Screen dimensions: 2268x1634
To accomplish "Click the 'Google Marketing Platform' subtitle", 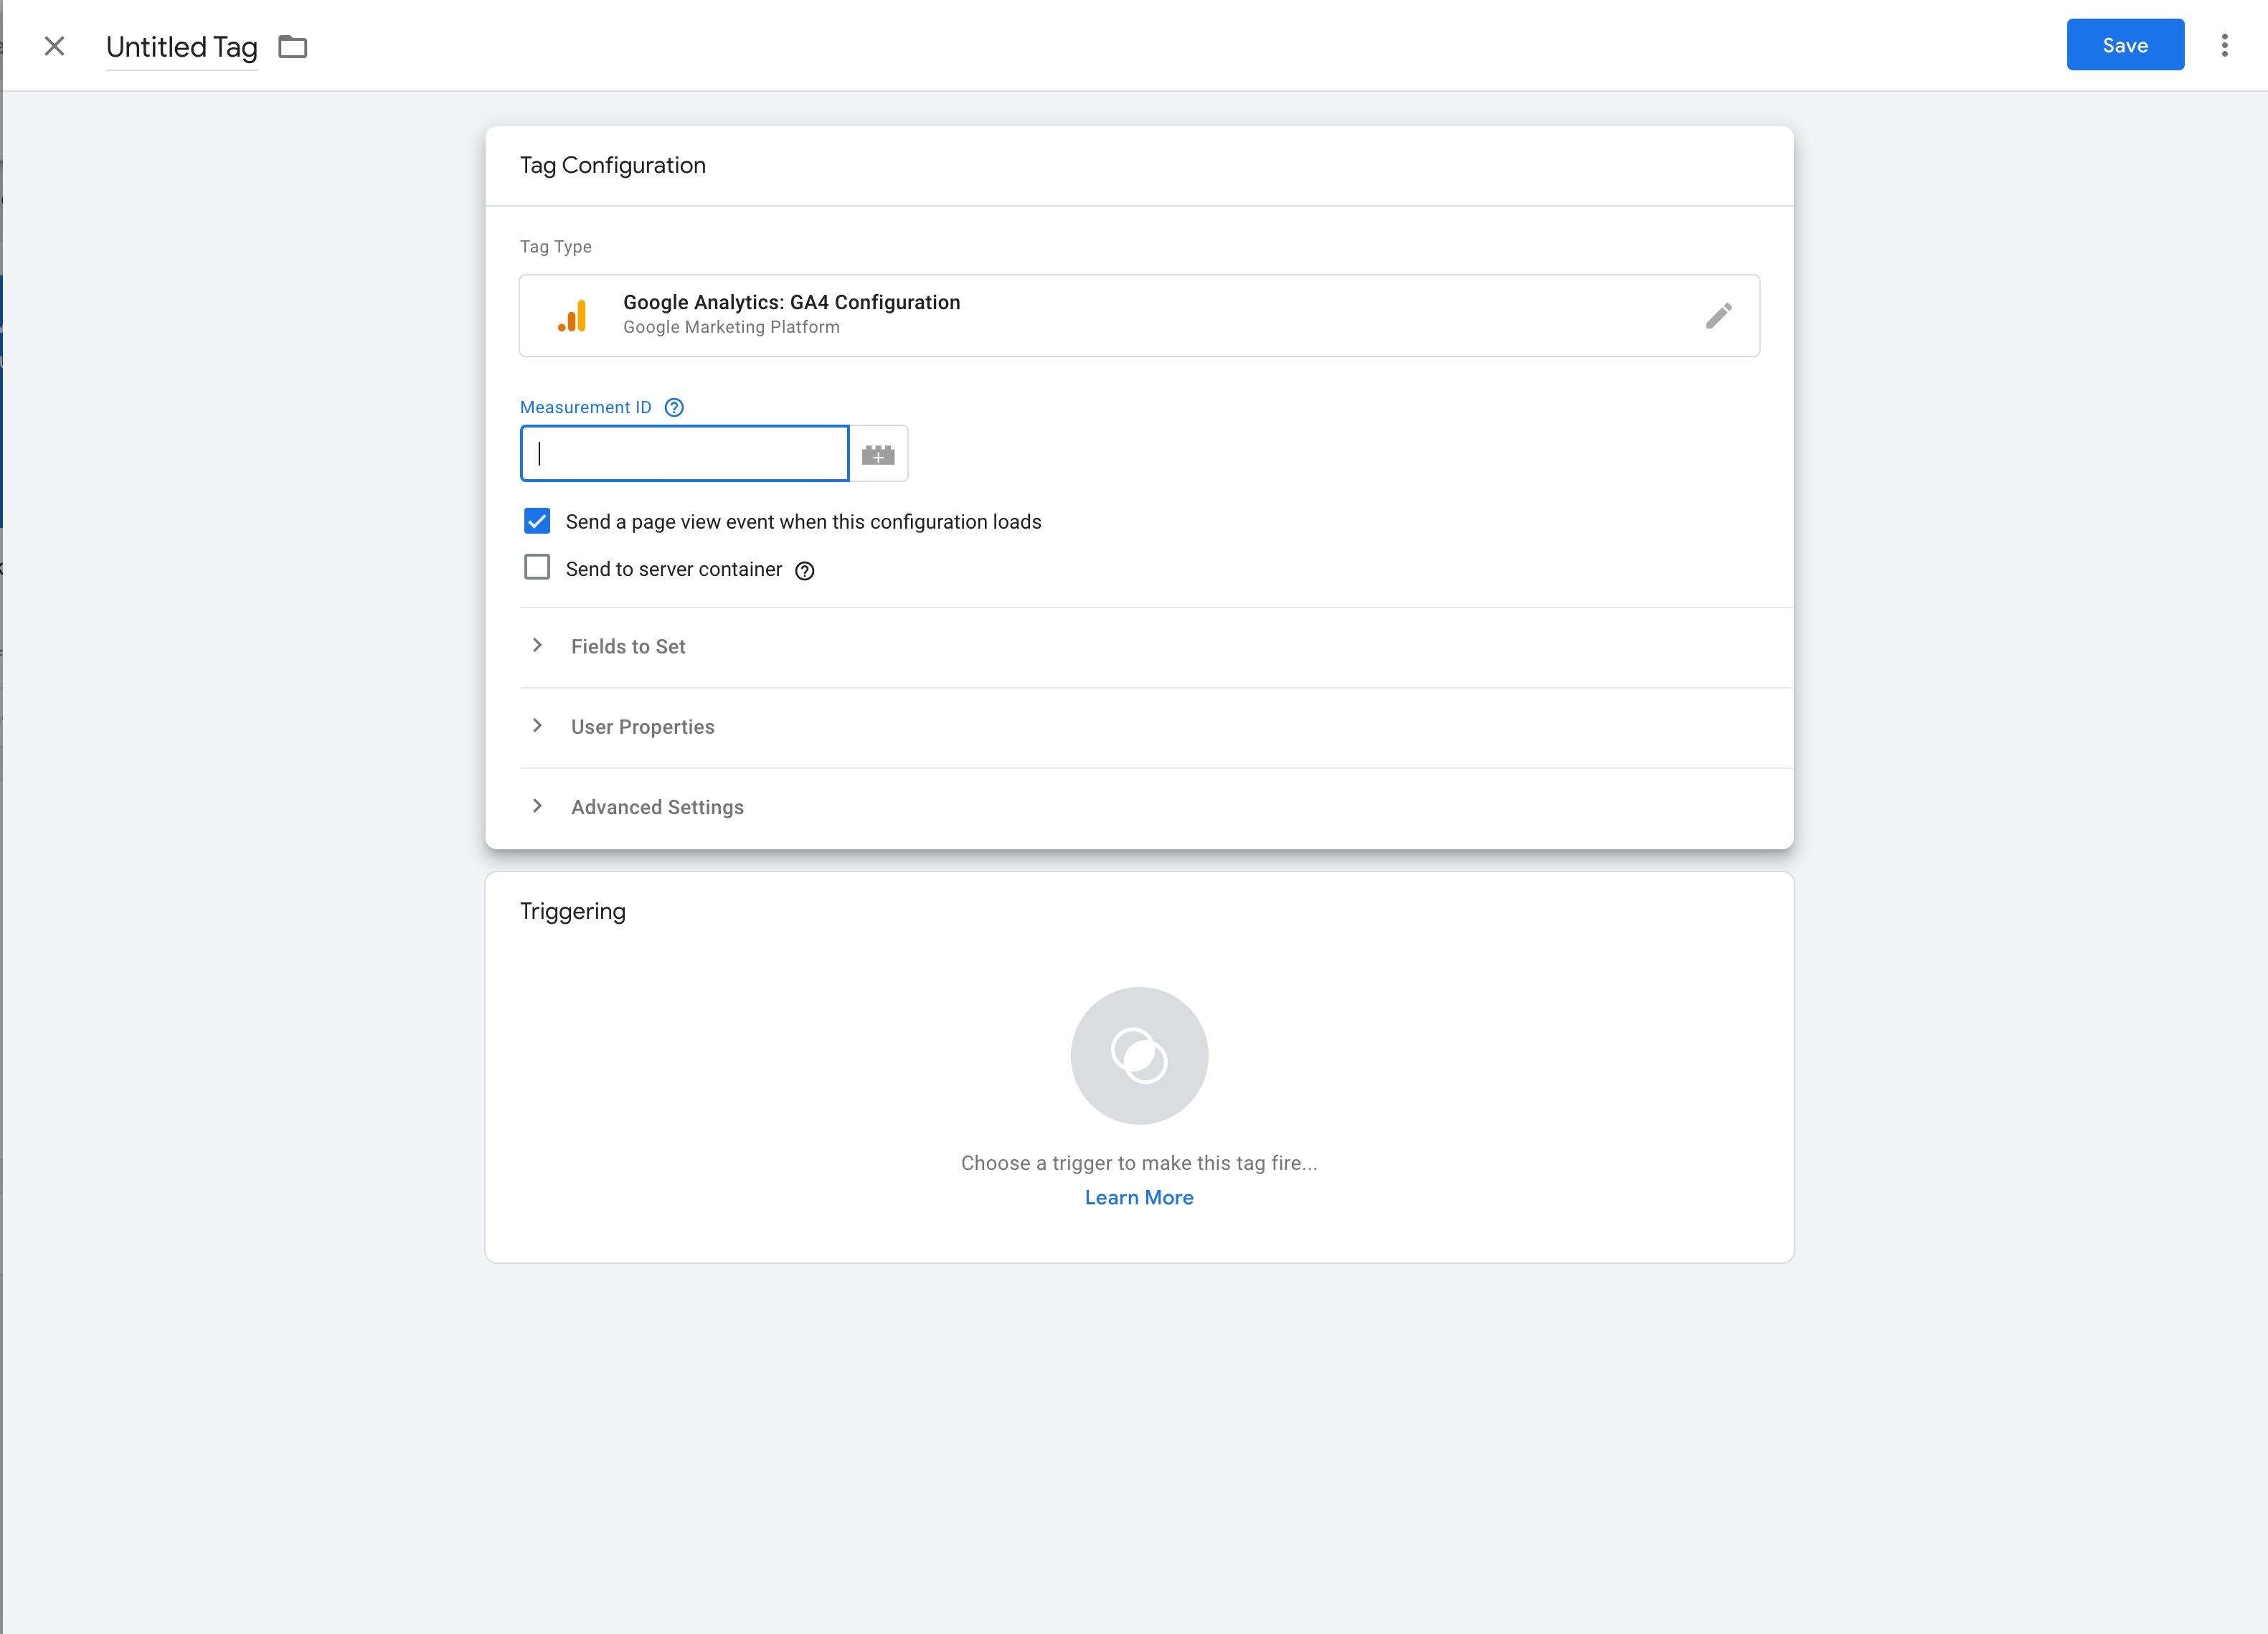I will click(x=732, y=327).
